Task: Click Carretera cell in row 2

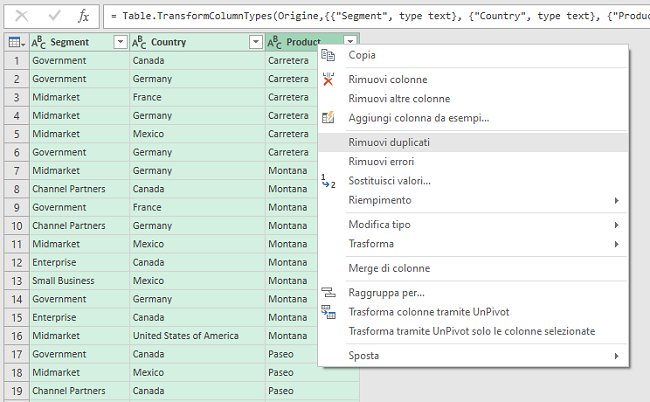Action: 292,79
